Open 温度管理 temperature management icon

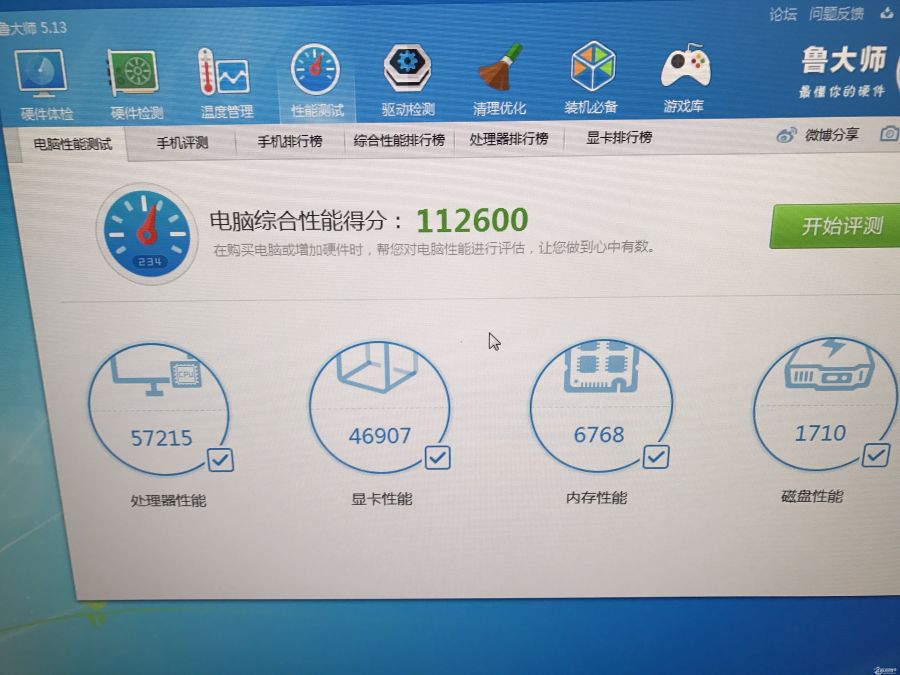tap(224, 72)
